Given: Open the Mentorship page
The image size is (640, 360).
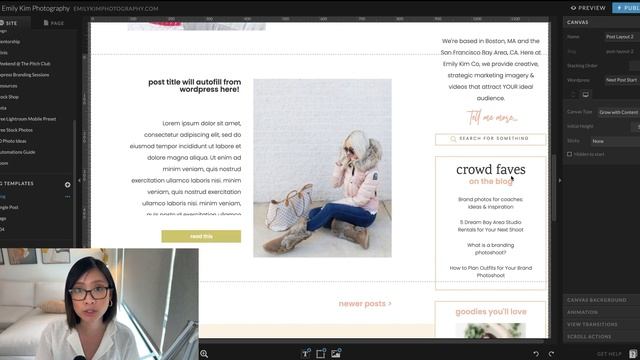Looking at the screenshot, I should (10, 42).
